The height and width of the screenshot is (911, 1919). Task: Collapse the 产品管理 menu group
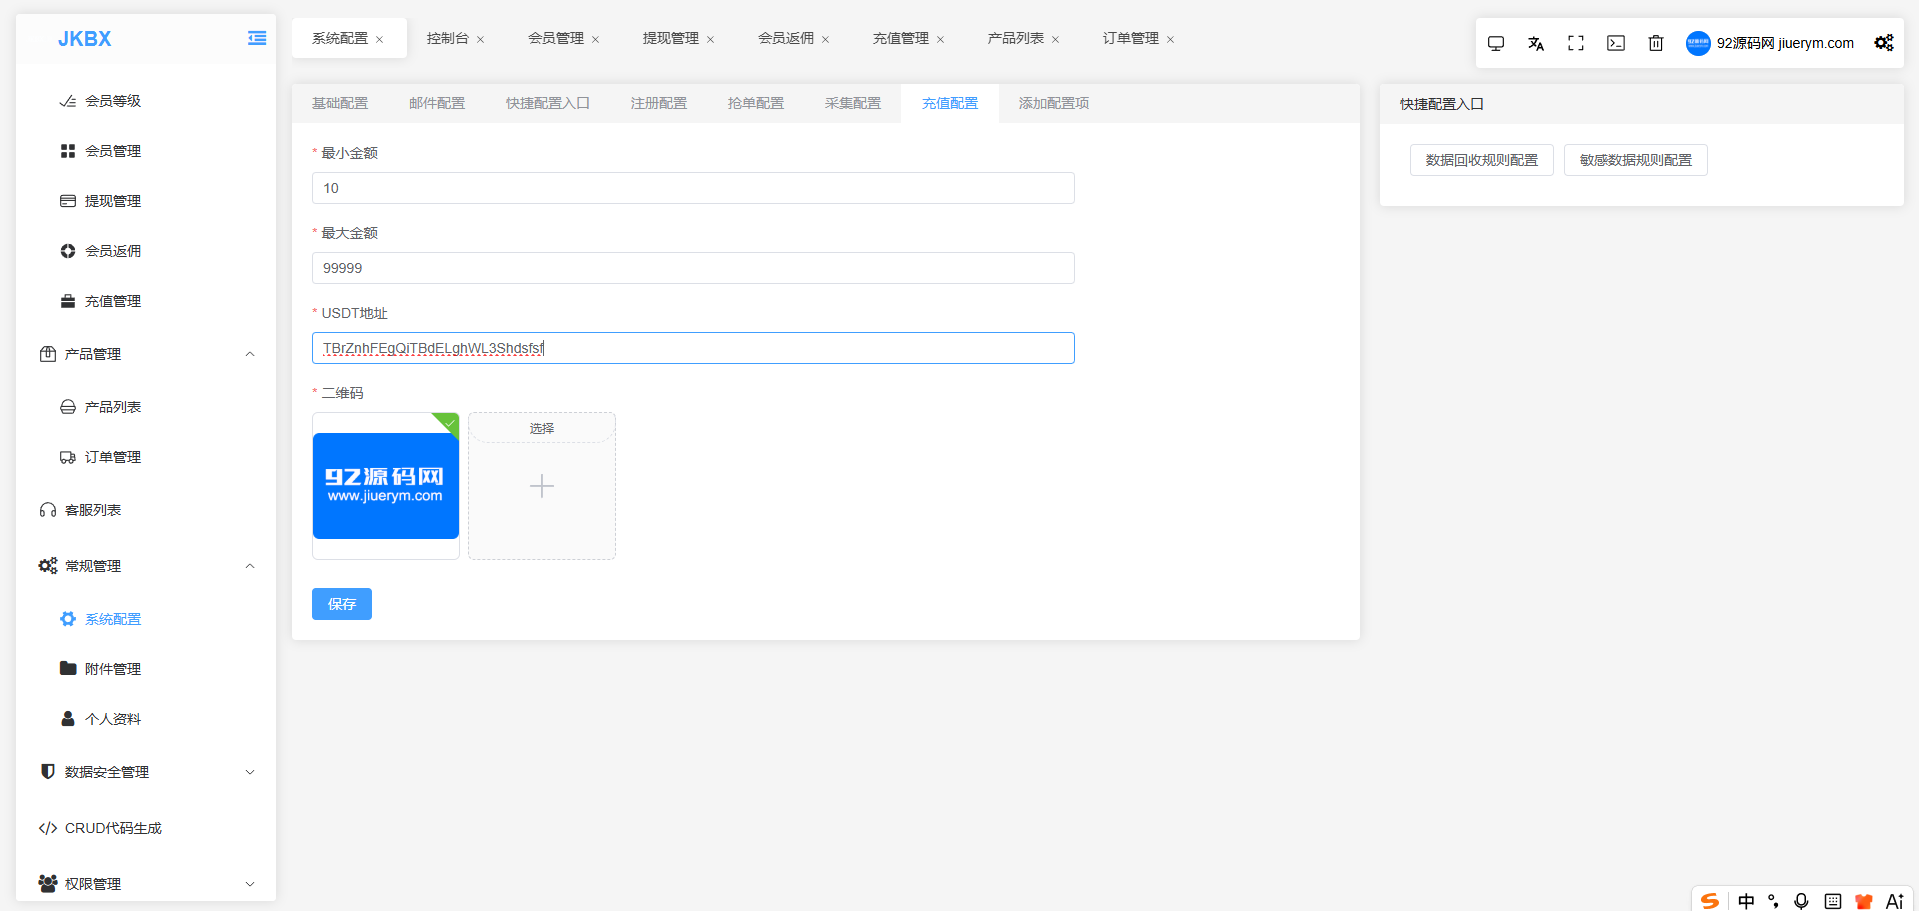[x=250, y=354]
